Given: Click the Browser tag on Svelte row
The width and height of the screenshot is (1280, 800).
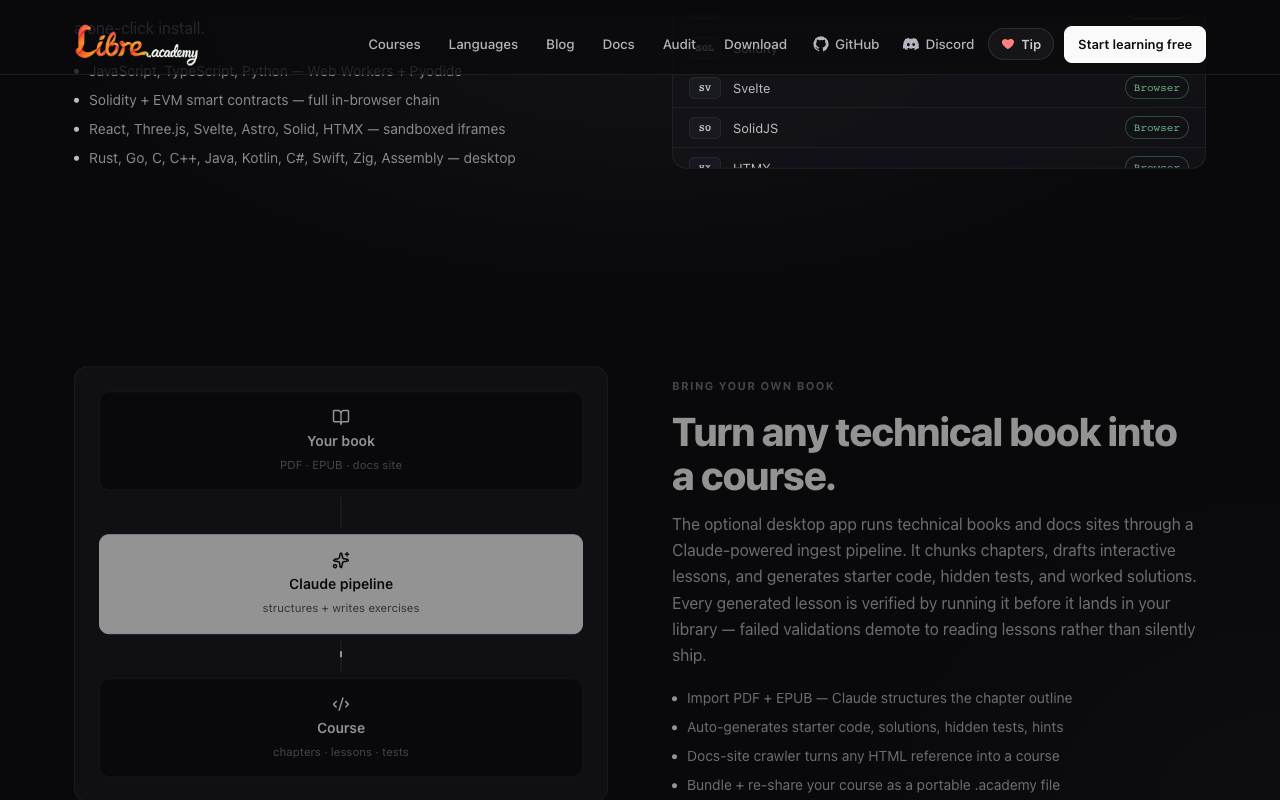Looking at the screenshot, I should (x=1157, y=88).
